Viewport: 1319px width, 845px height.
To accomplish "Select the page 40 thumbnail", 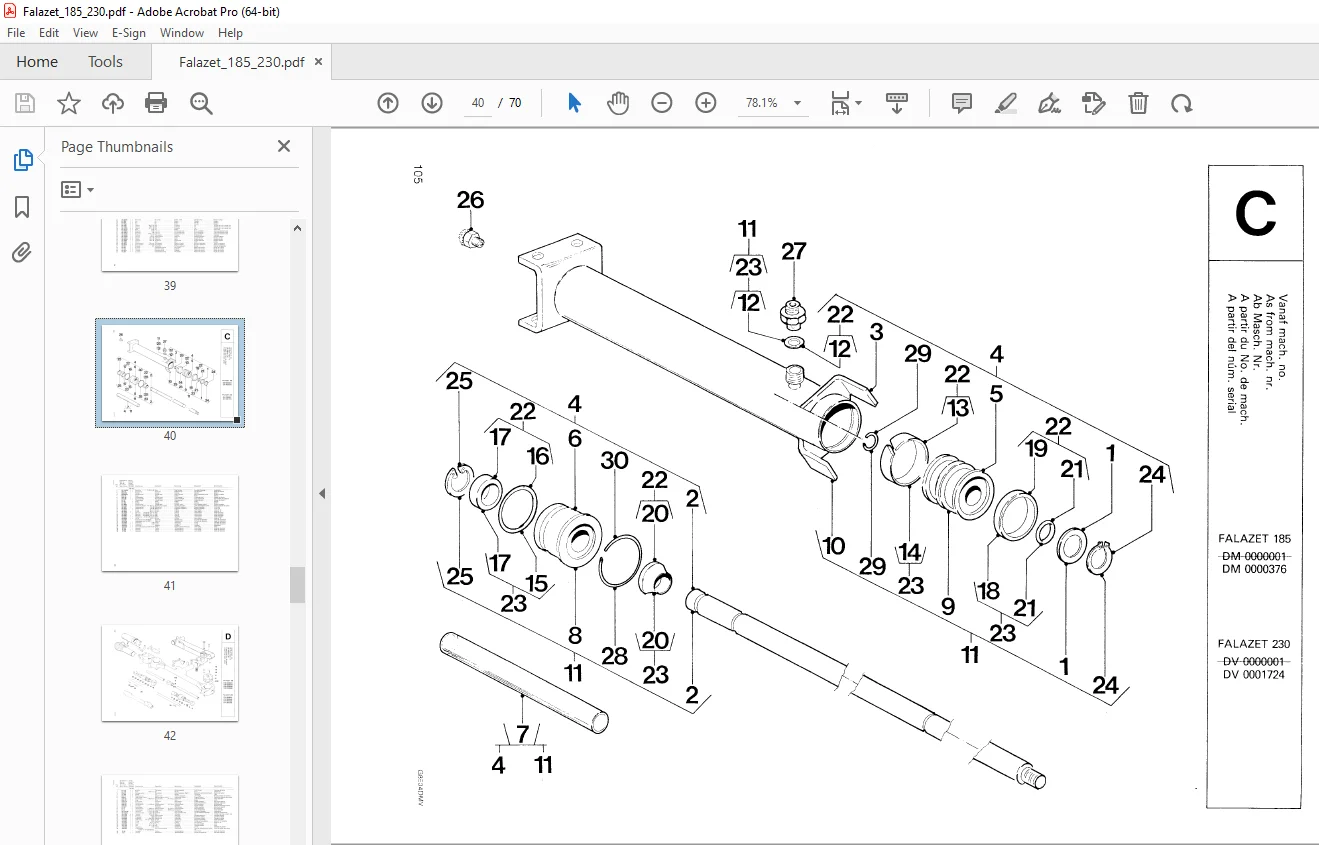I will click(170, 373).
